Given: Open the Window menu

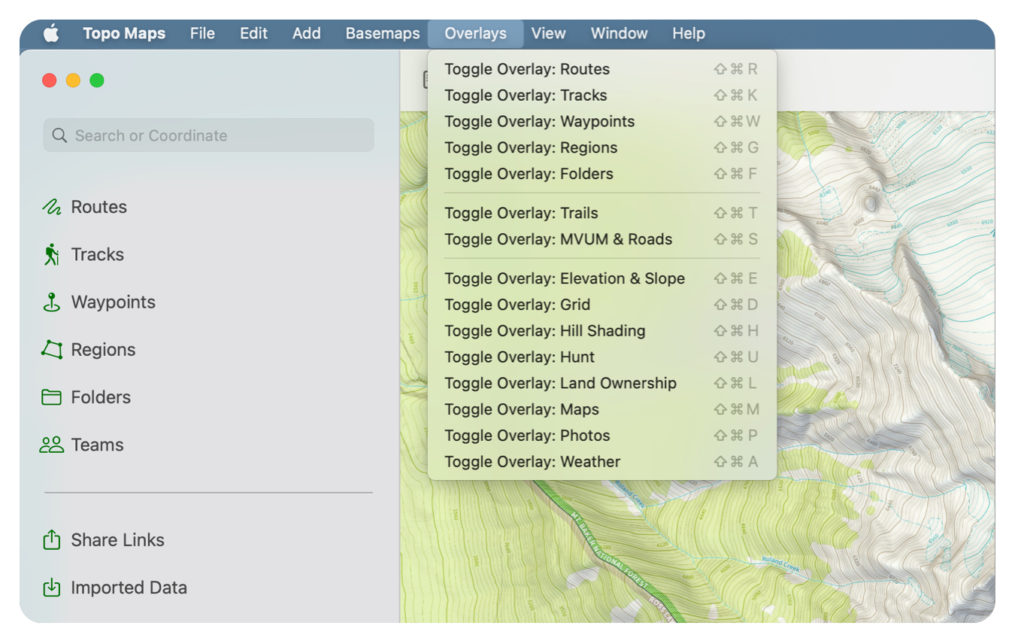Looking at the screenshot, I should 619,33.
